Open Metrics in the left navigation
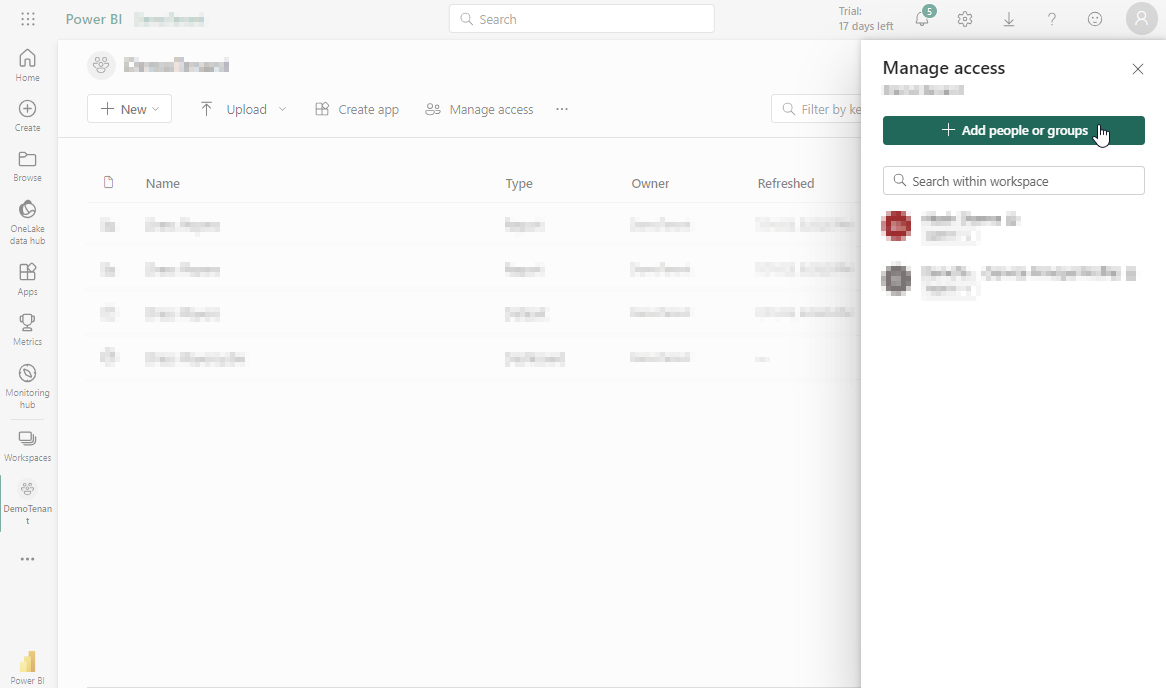 point(28,329)
